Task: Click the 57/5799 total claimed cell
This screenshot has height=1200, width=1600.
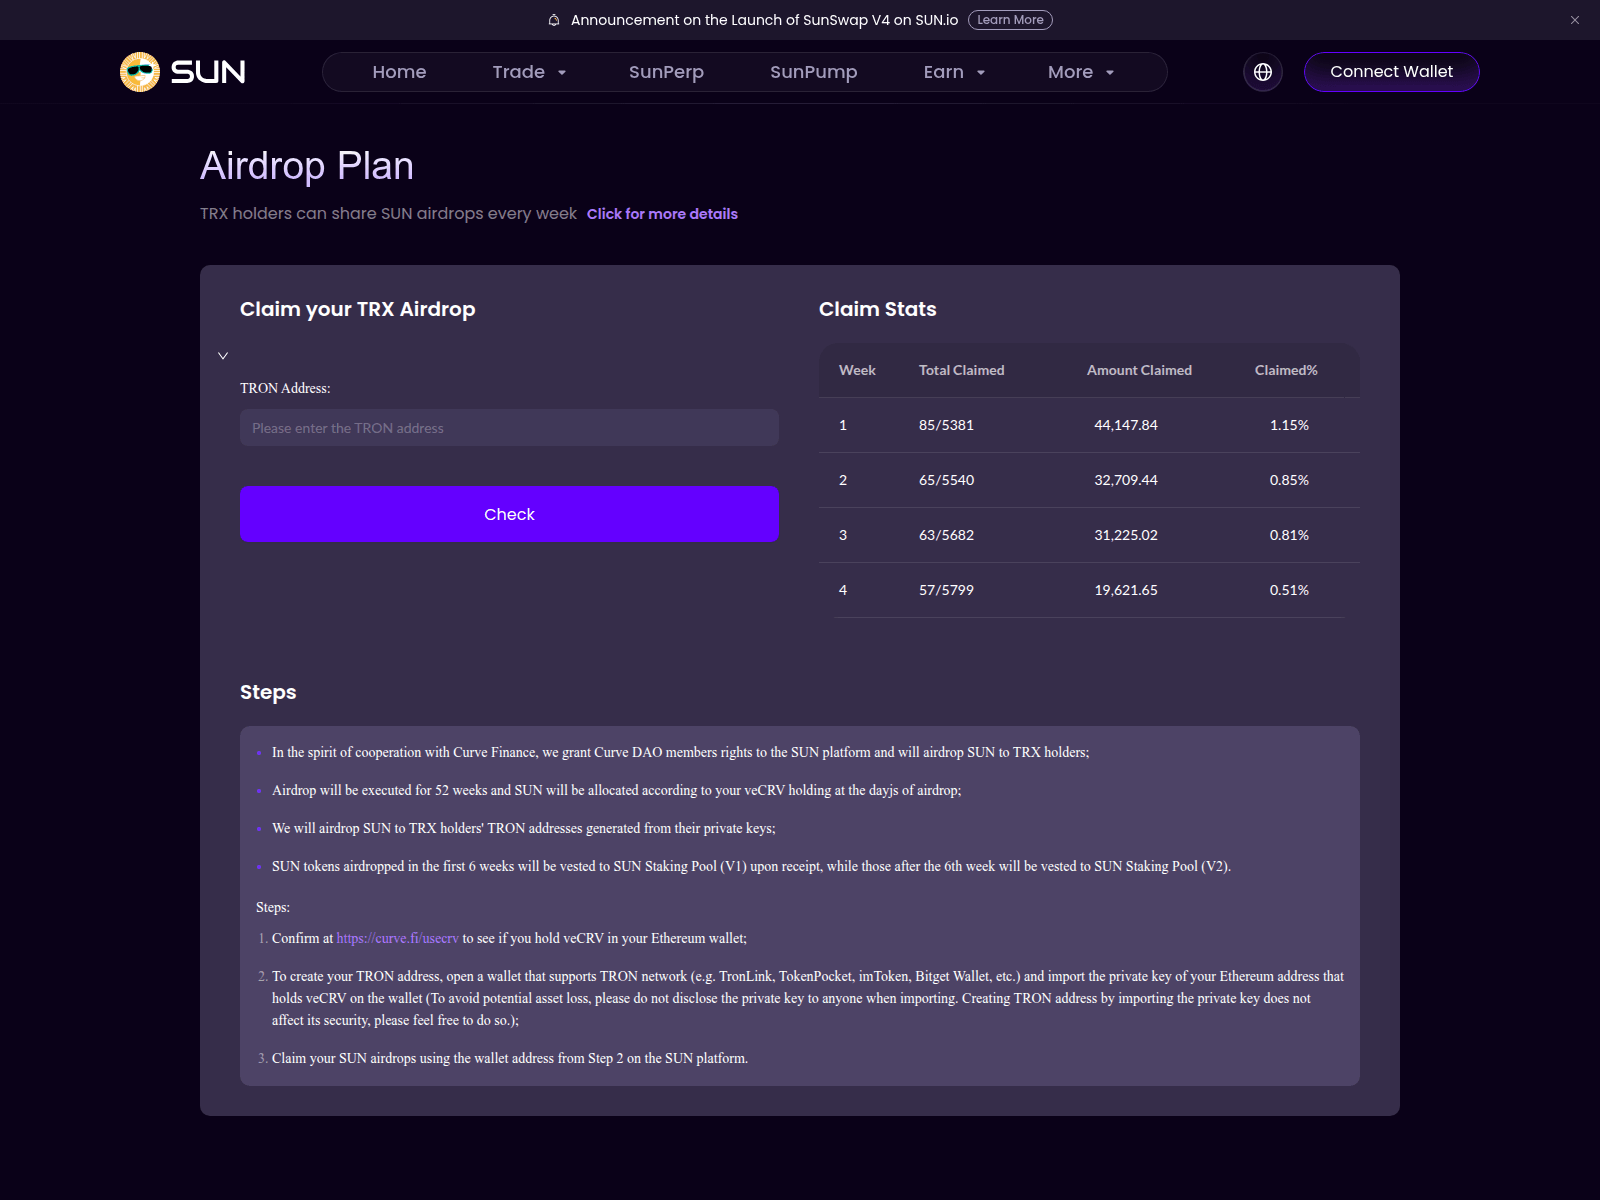Action: (946, 590)
